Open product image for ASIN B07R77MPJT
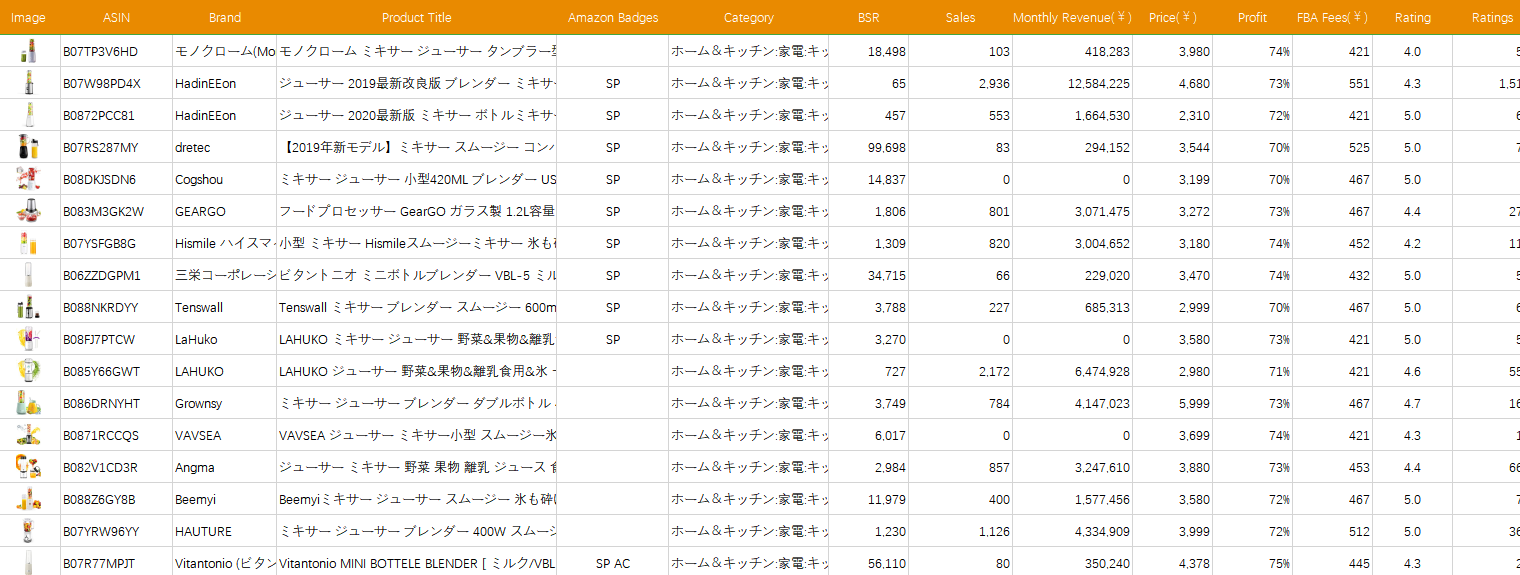 point(27,562)
